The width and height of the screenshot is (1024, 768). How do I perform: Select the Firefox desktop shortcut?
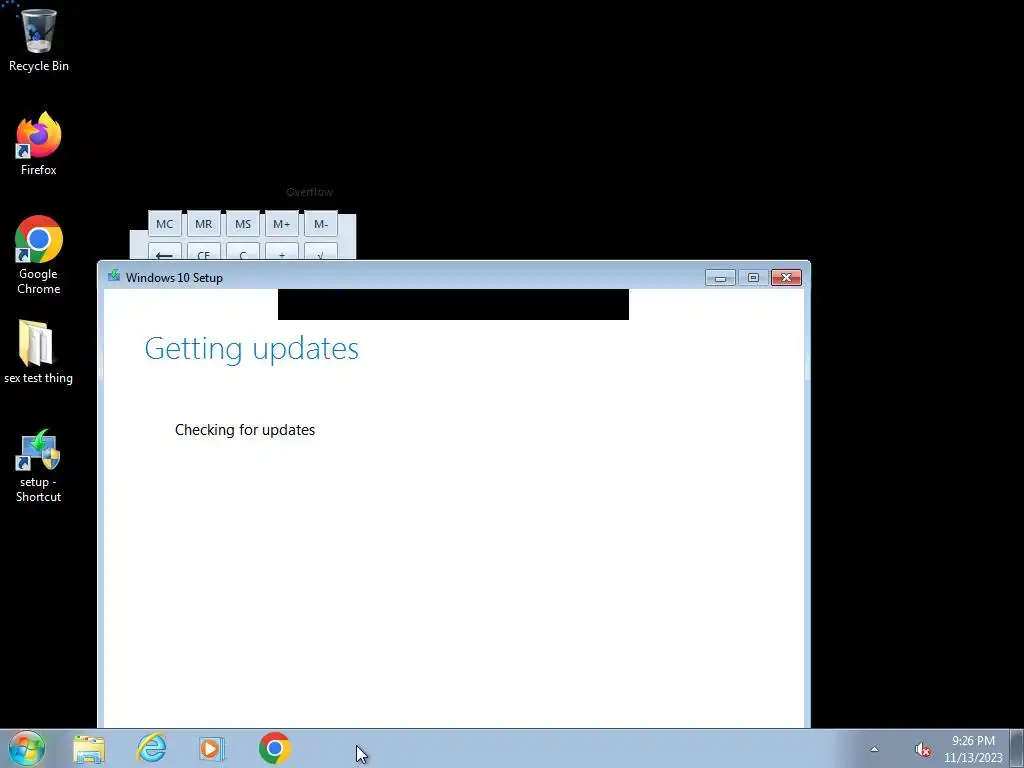[x=39, y=144]
